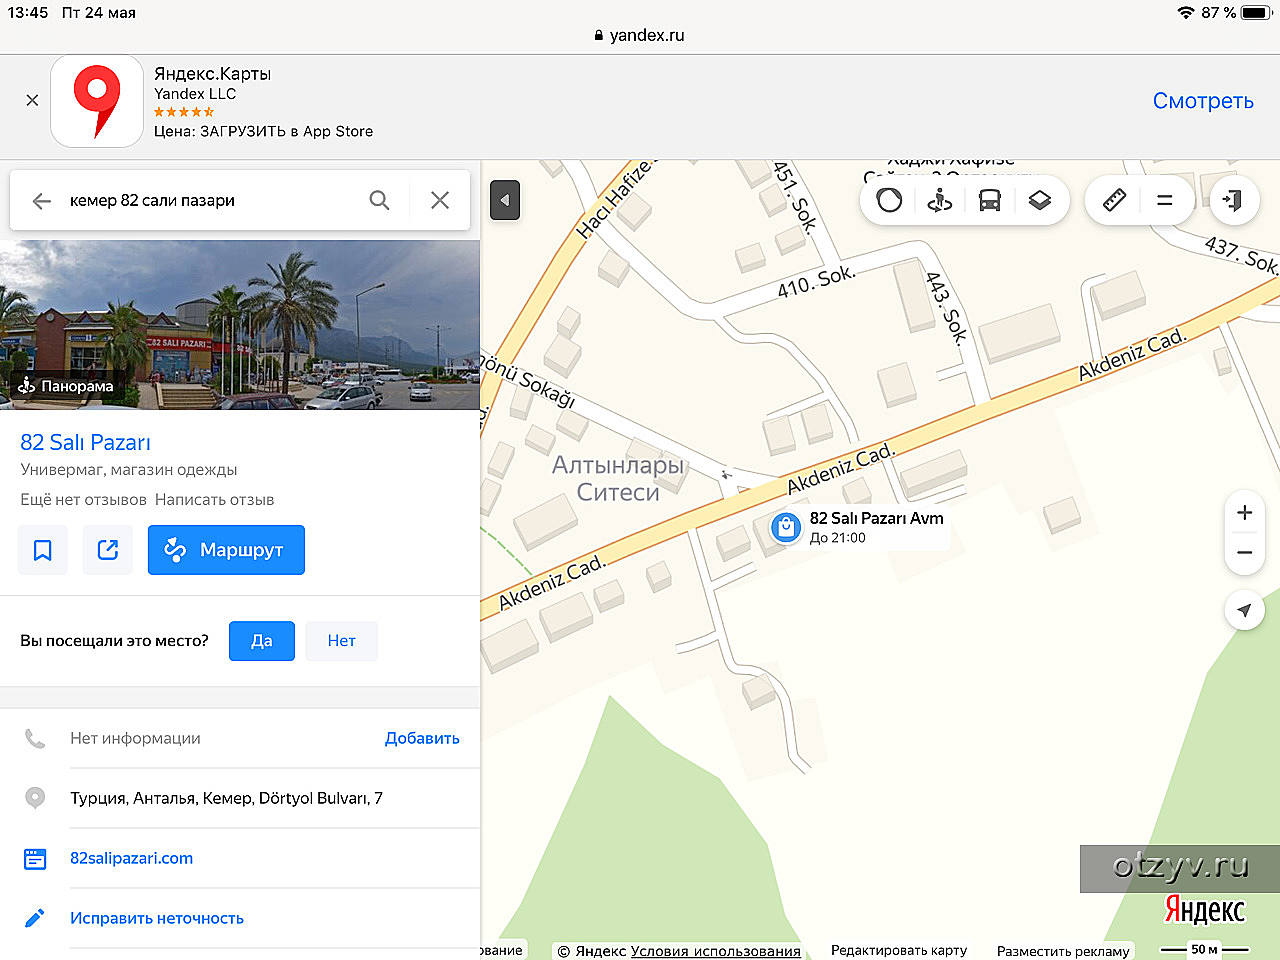Run search with magnifier icon
1280x960 pixels.
click(379, 200)
